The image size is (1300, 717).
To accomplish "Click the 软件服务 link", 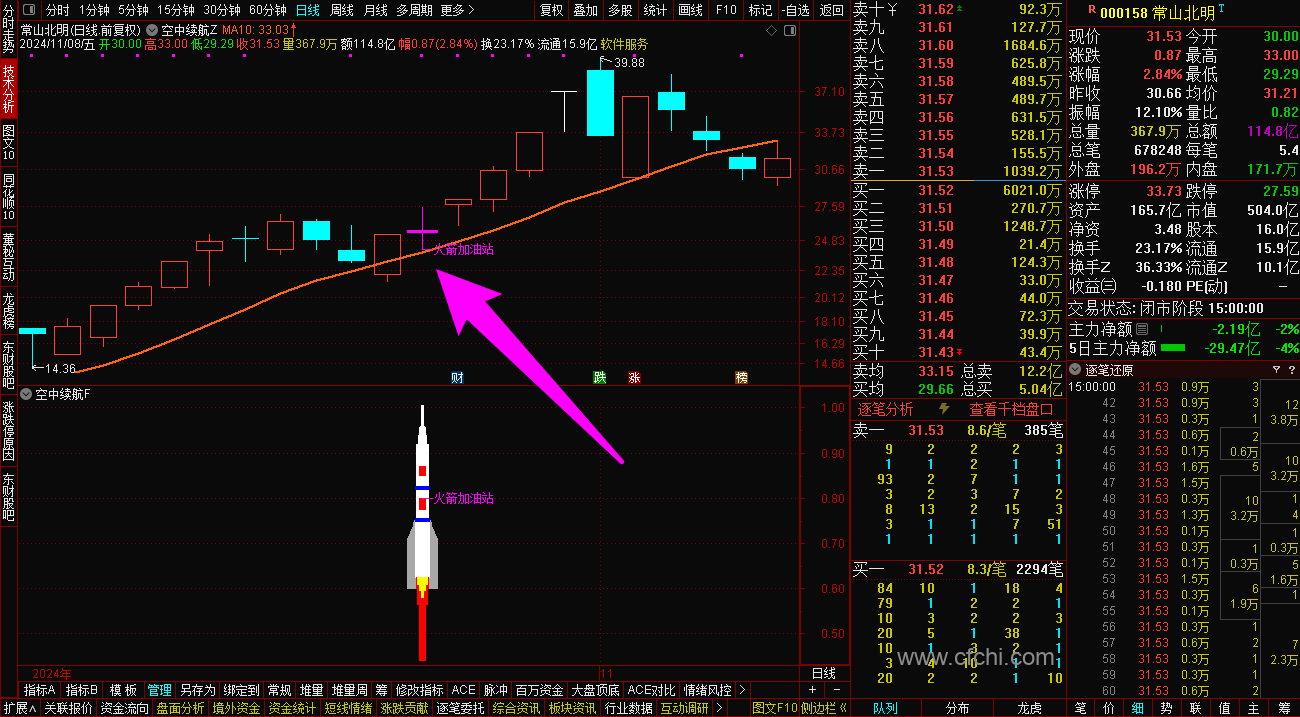I will pyautogui.click(x=624, y=44).
